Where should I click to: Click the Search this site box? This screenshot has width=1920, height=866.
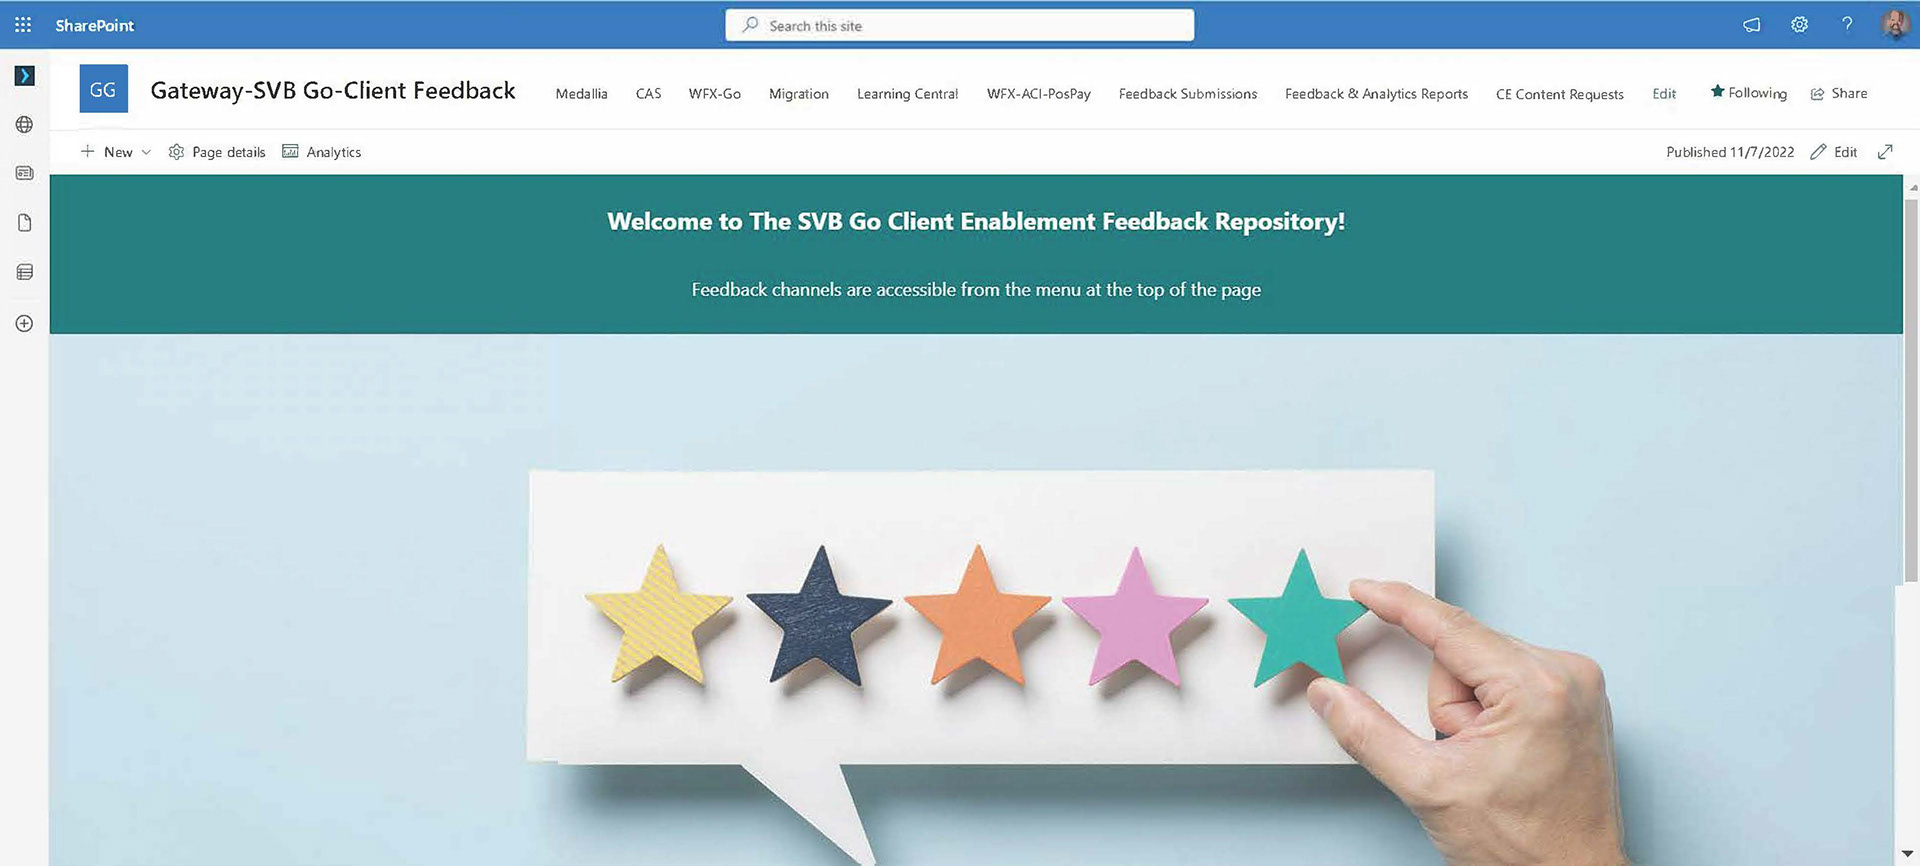click(960, 26)
